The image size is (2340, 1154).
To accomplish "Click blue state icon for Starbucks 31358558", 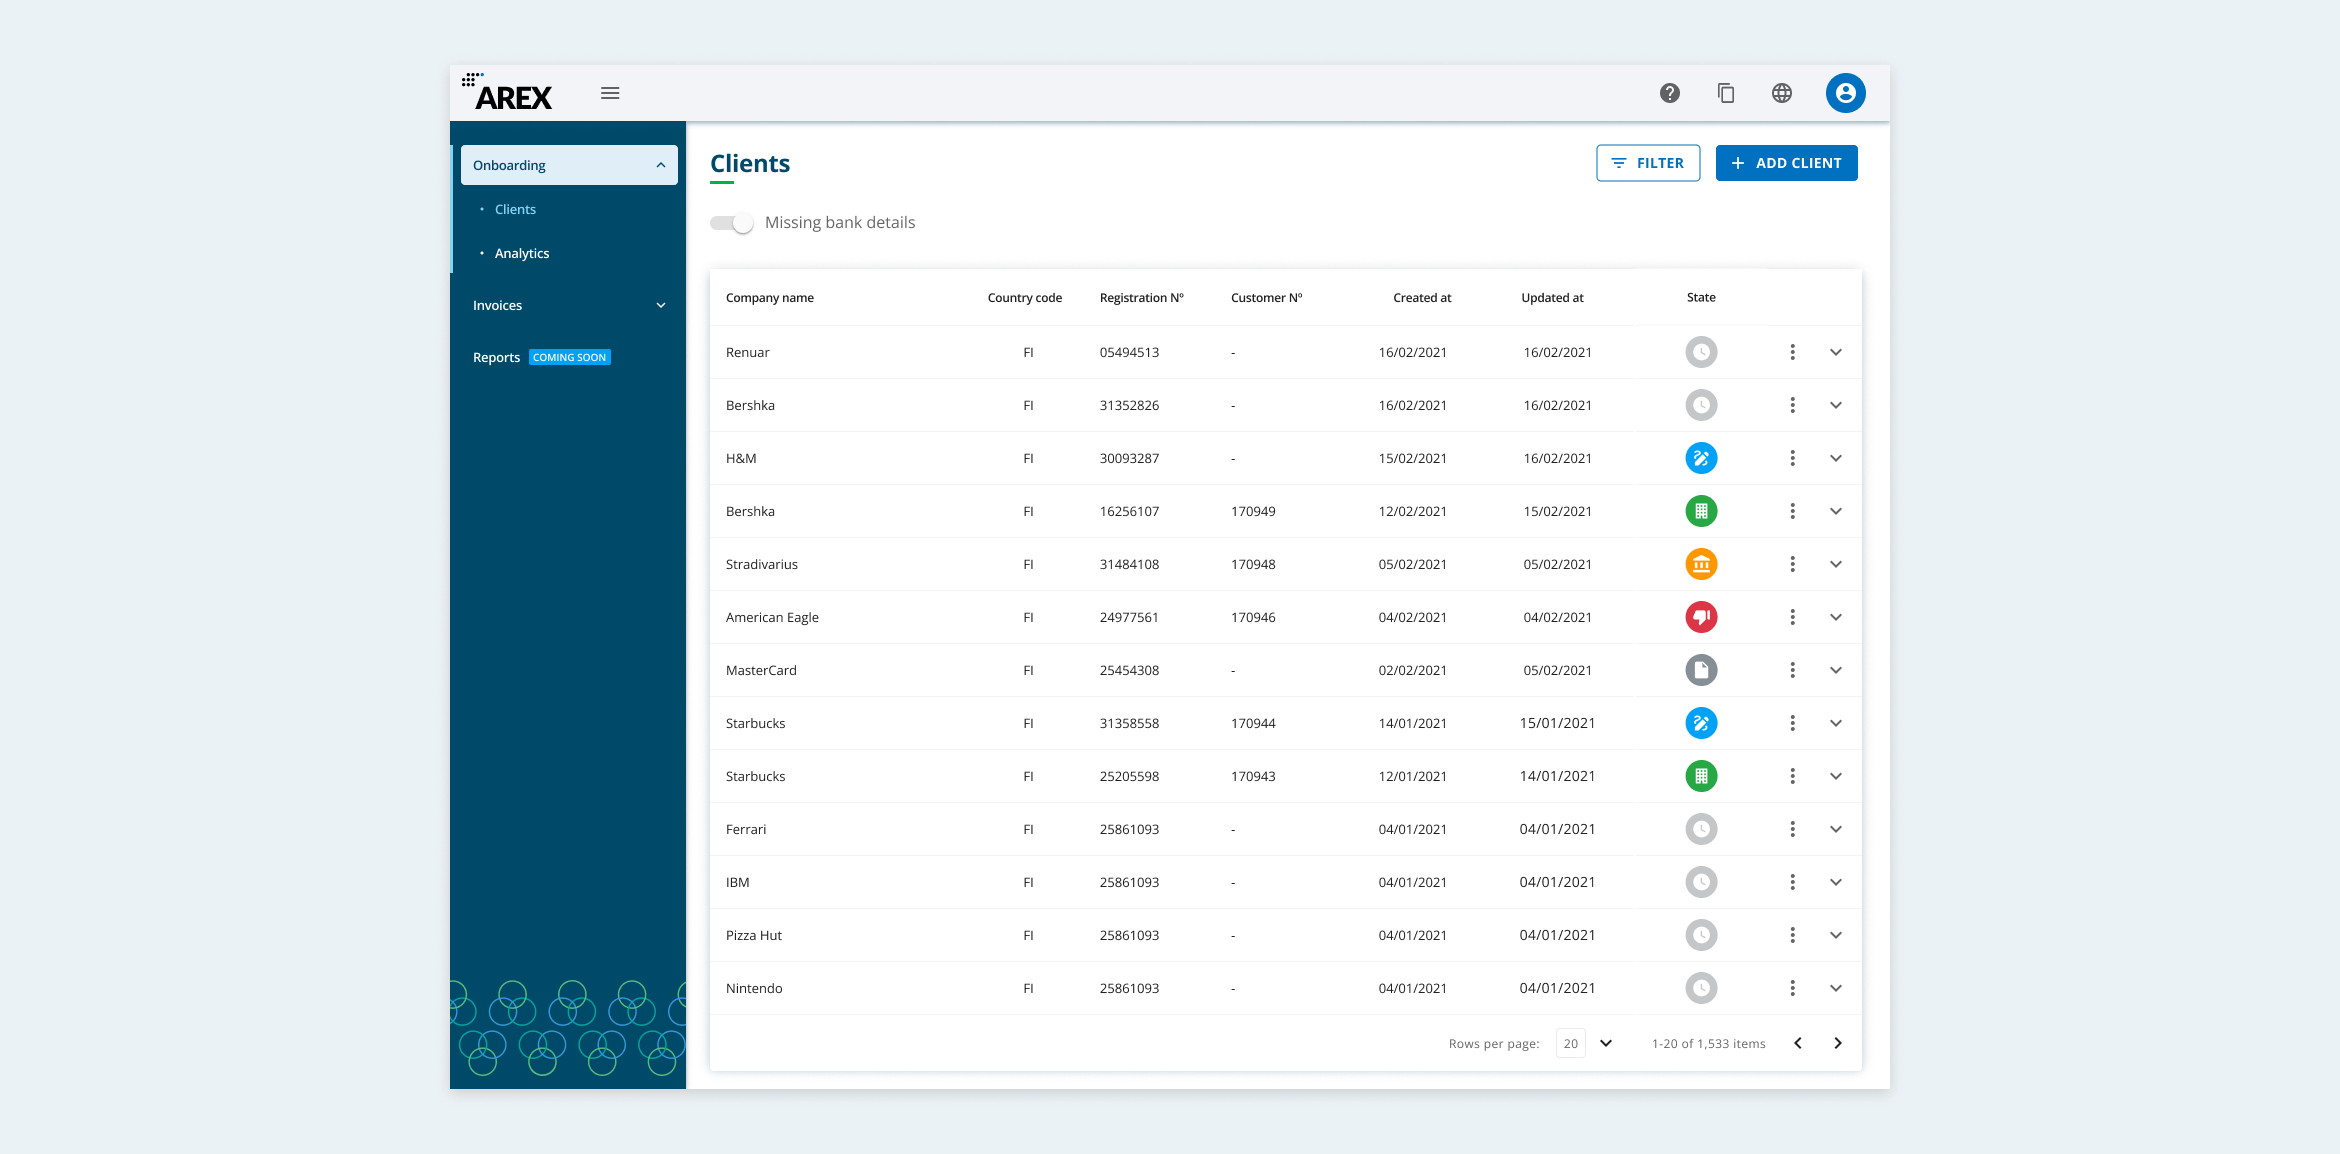I will [1701, 723].
